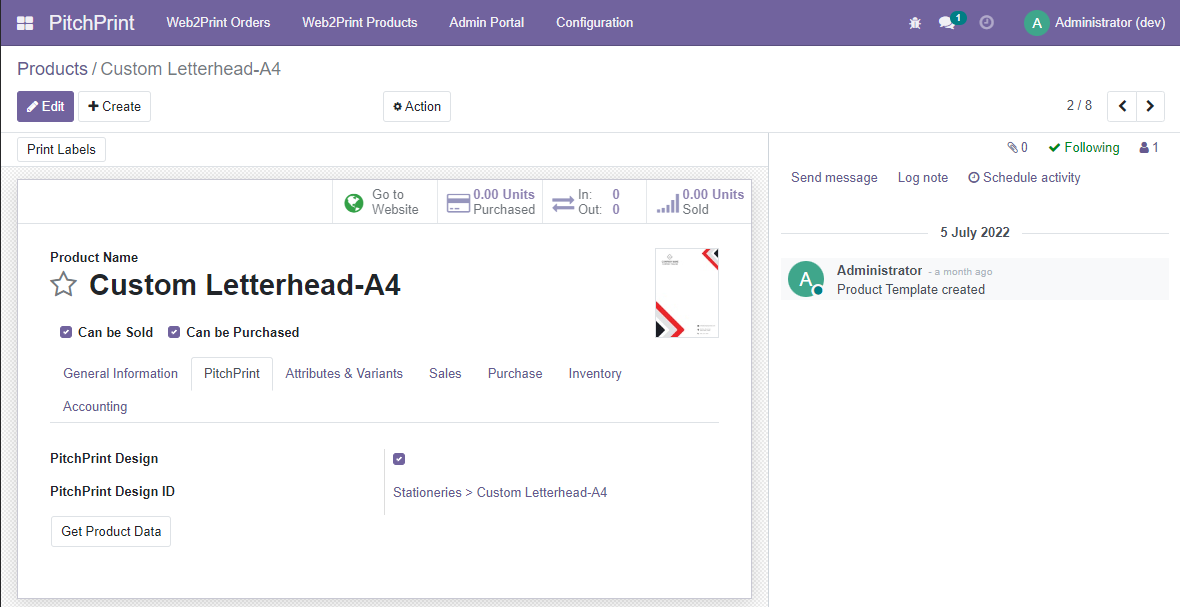Viewport: 1180px width, 607px height.
Task: Switch to Inventory tab
Action: [x=595, y=373]
